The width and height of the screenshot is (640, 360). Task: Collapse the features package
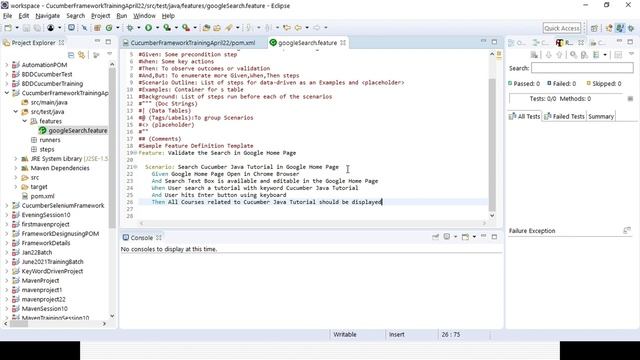click(24, 121)
